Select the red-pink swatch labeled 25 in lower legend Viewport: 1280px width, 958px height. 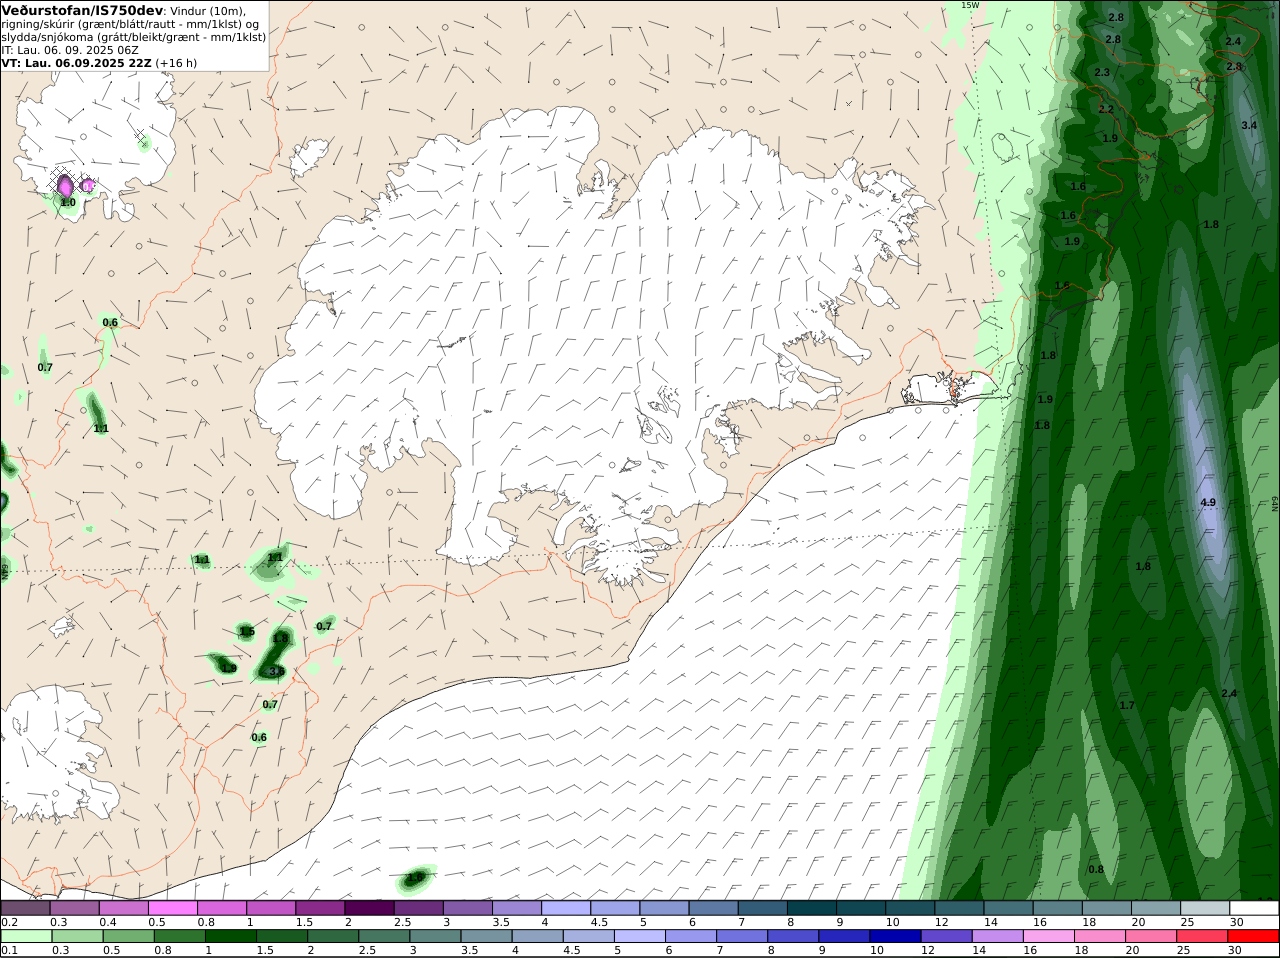[1202, 936]
